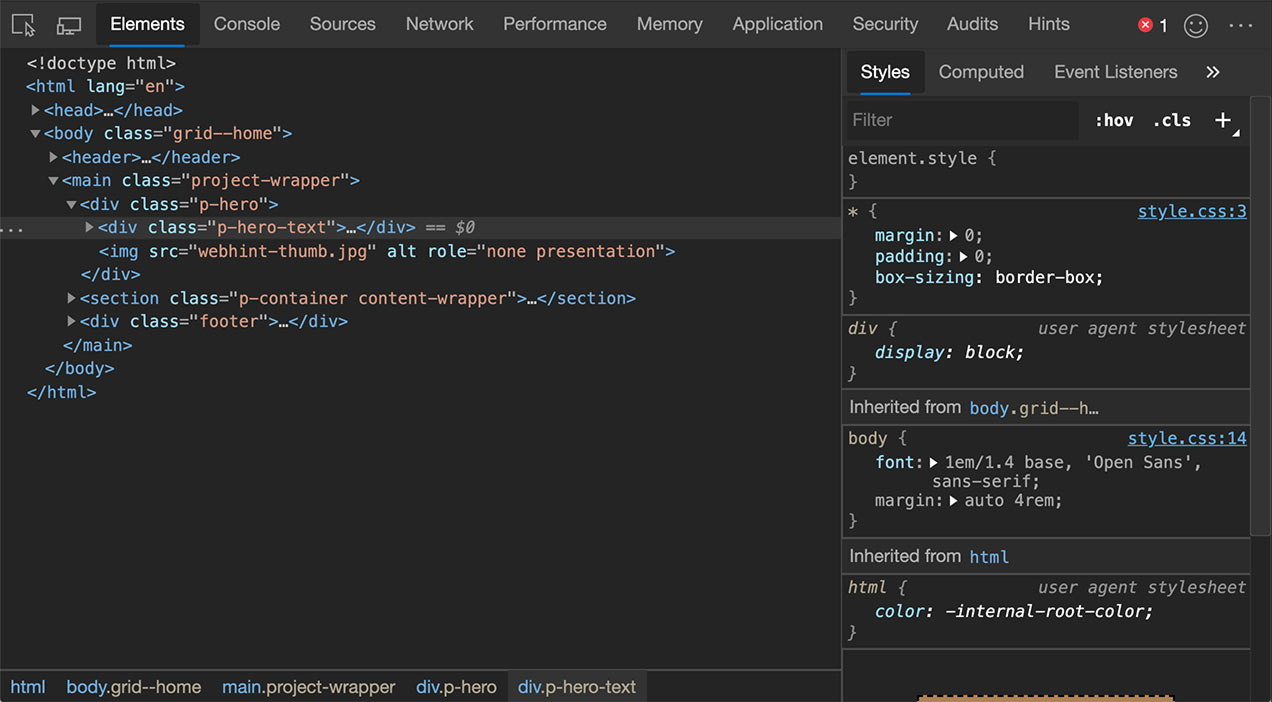Viewport: 1272px width, 702px height.
Task: Open the three-dot DevTools menu
Action: [x=1241, y=25]
